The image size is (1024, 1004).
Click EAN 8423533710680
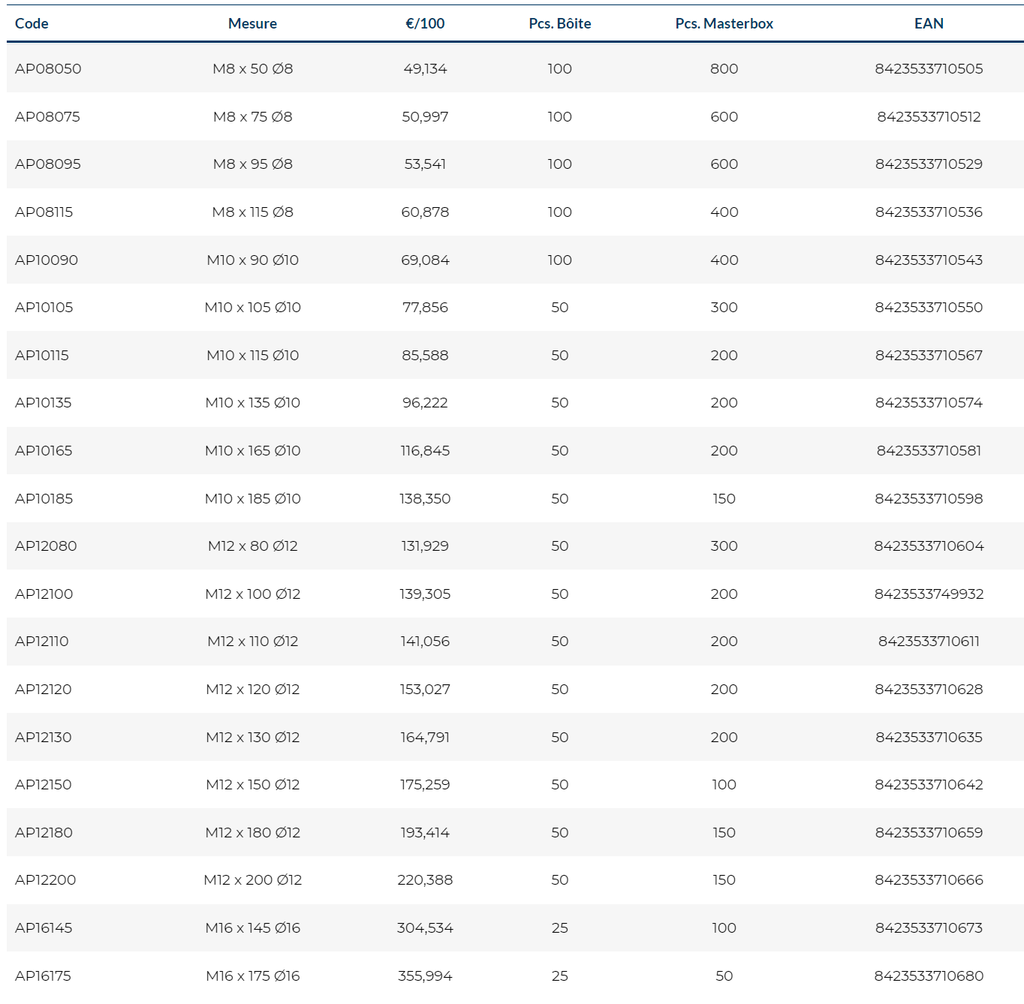point(929,976)
